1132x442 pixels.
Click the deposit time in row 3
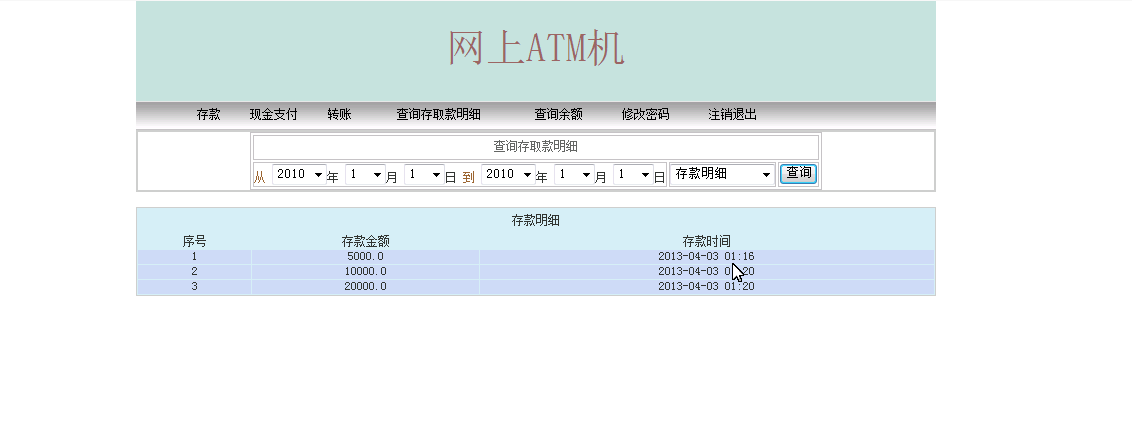[x=706, y=287]
